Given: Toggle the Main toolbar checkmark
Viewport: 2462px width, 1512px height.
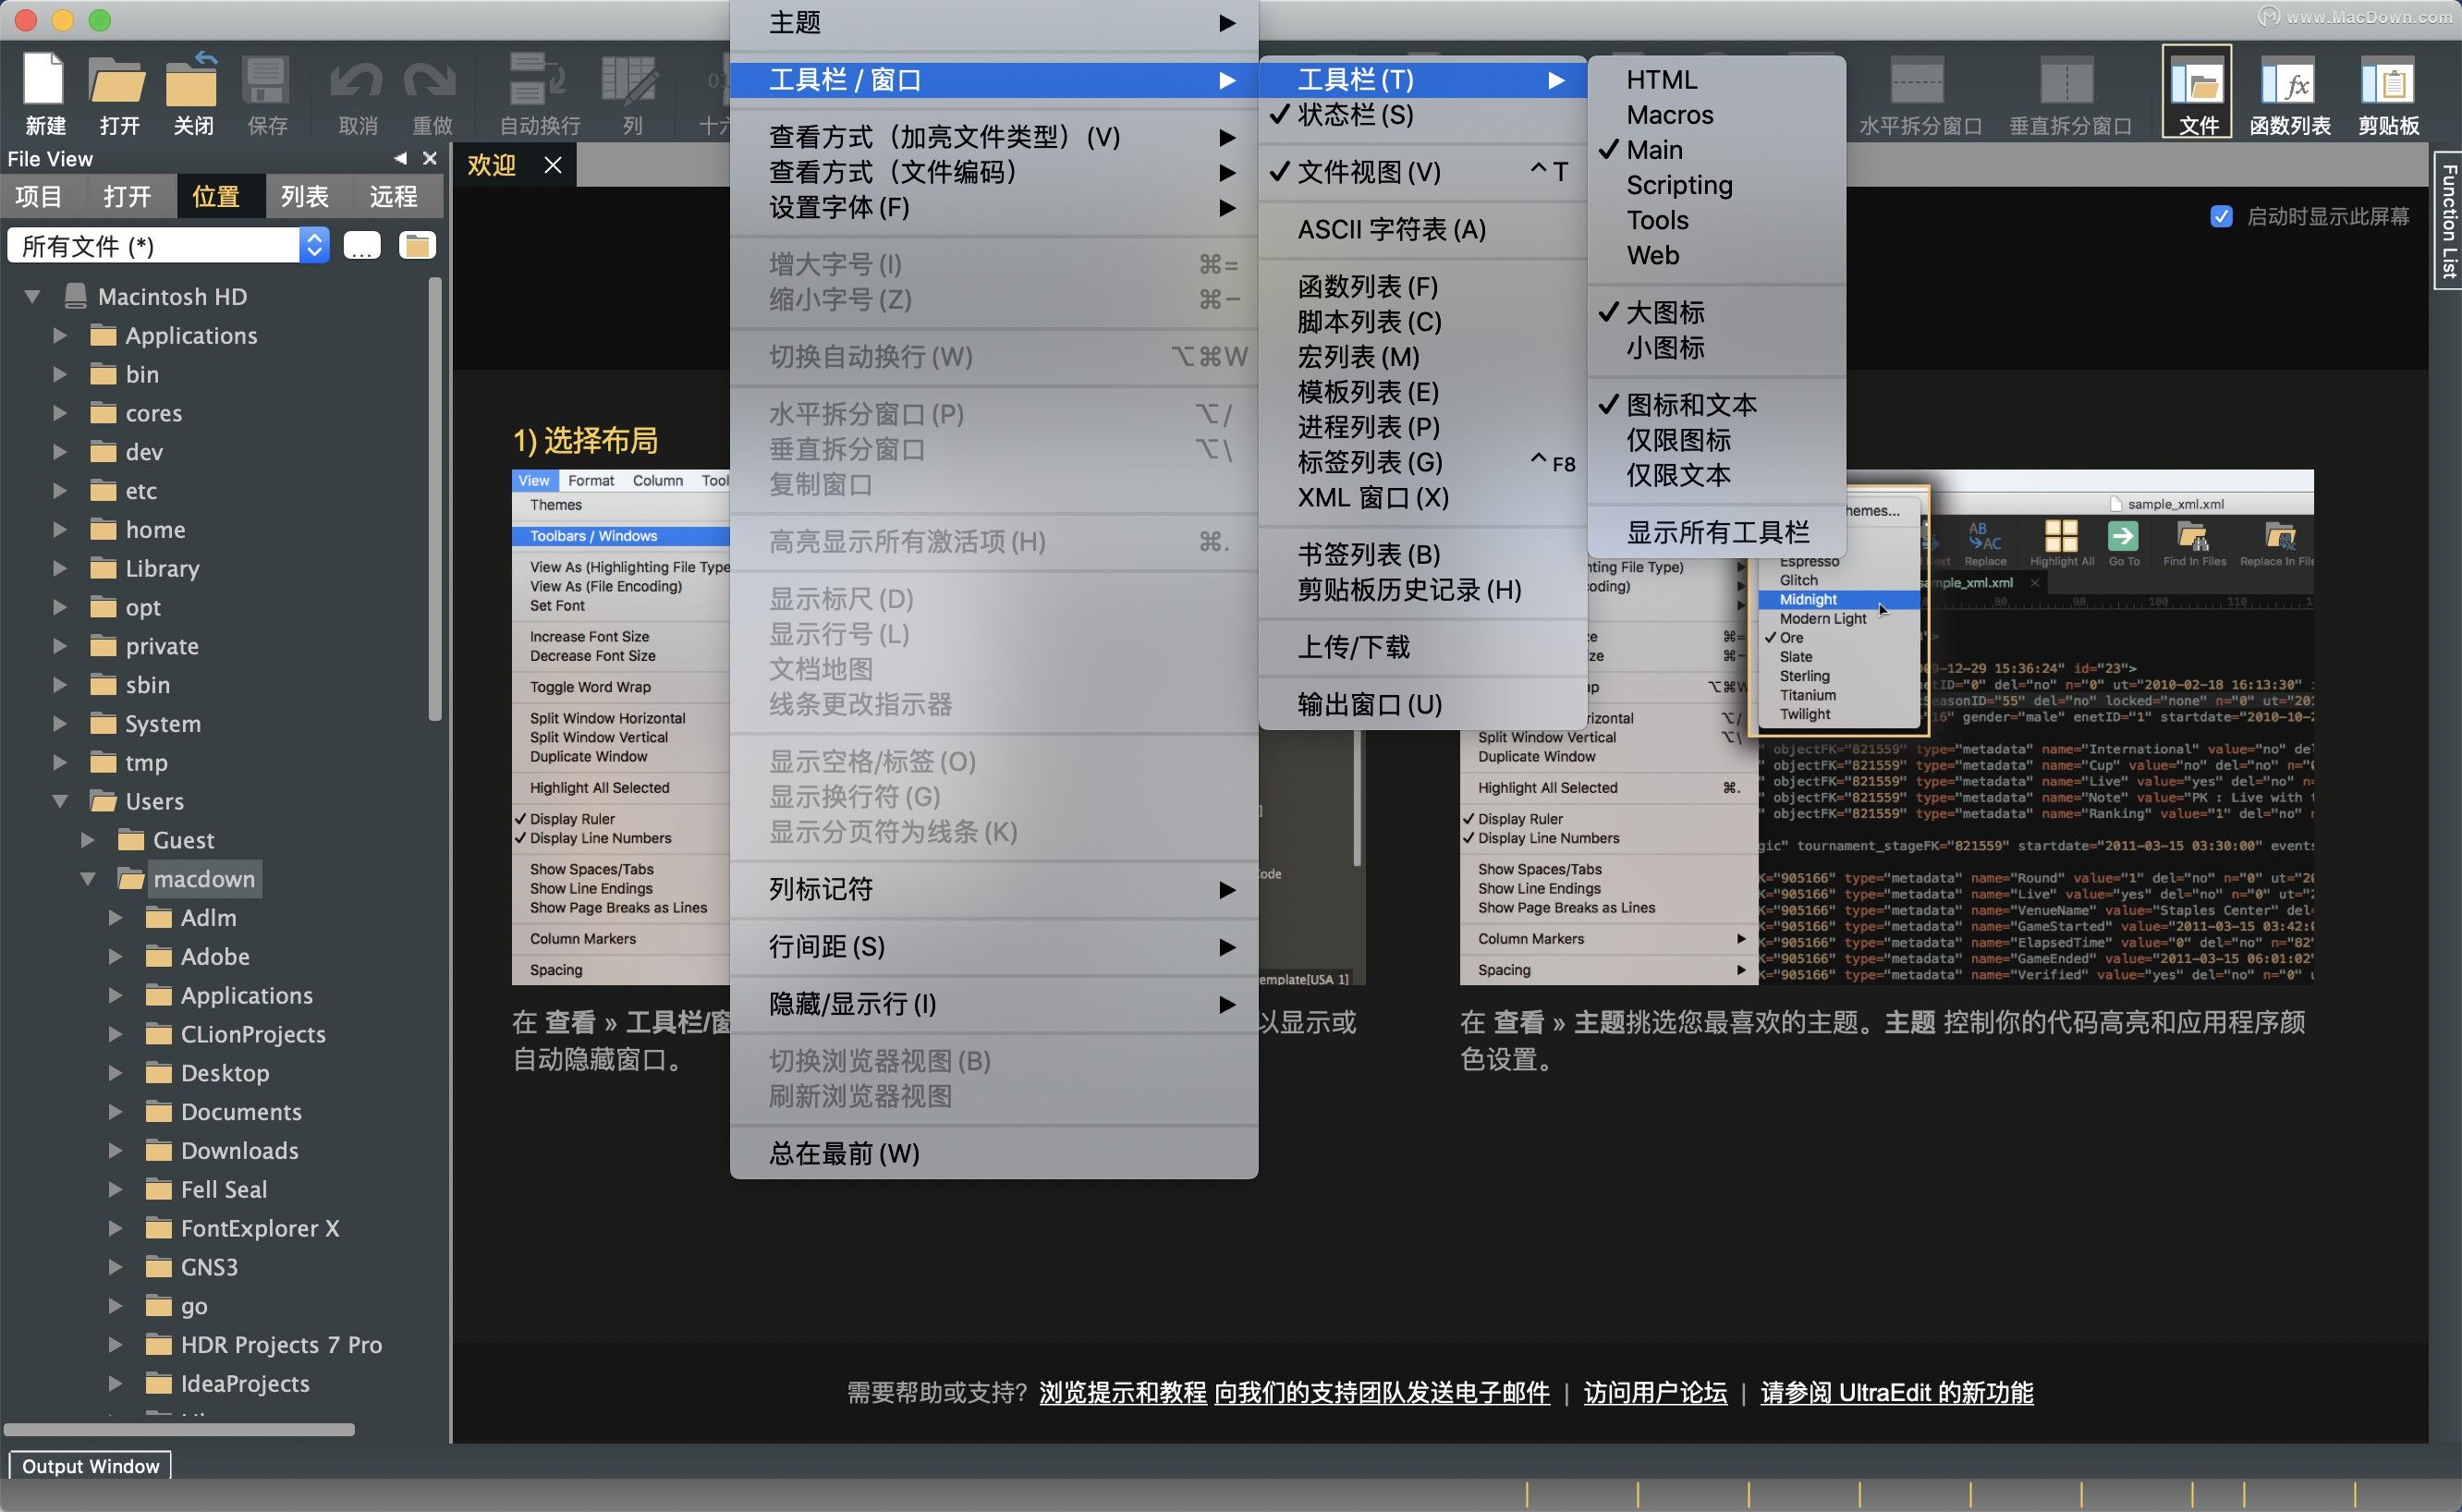Looking at the screenshot, I should pos(1716,150).
